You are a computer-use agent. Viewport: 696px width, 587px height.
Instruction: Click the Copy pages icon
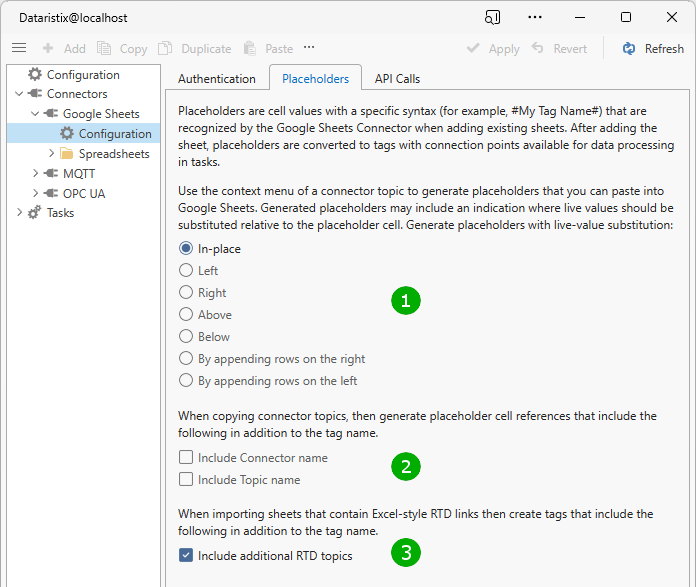[x=104, y=48]
